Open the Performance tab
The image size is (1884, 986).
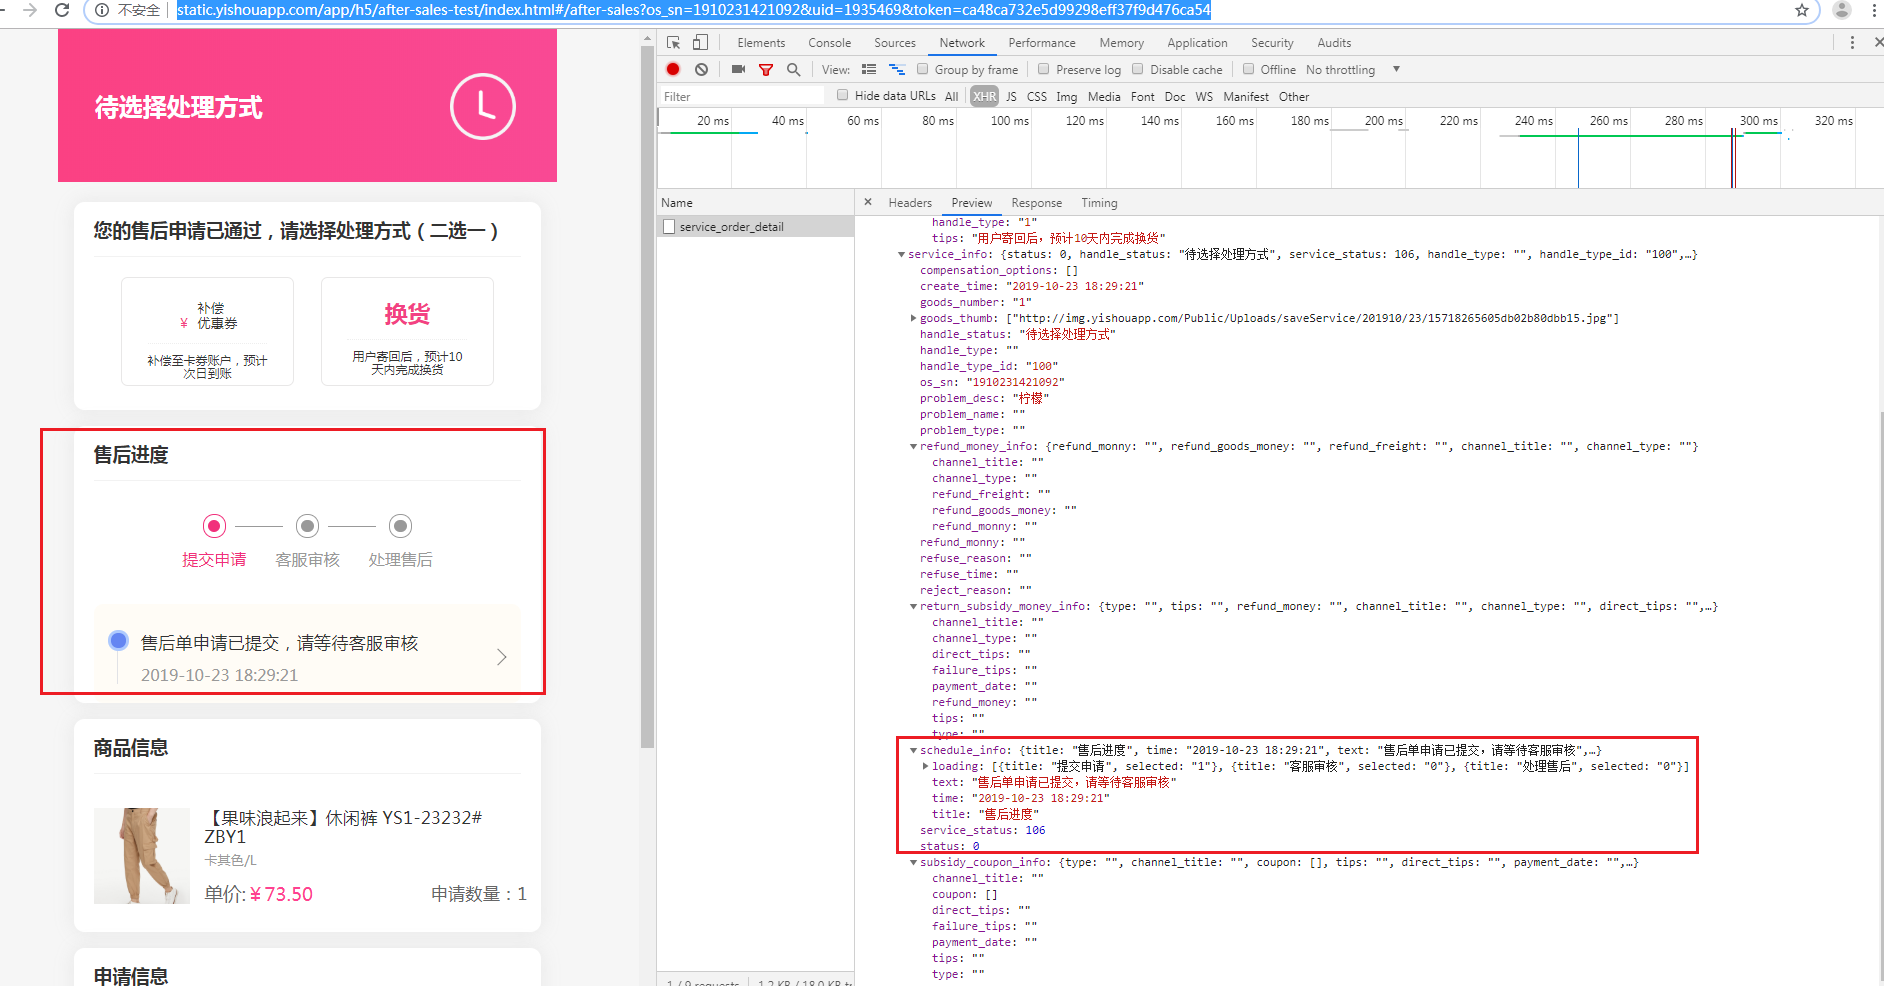tap(1042, 43)
